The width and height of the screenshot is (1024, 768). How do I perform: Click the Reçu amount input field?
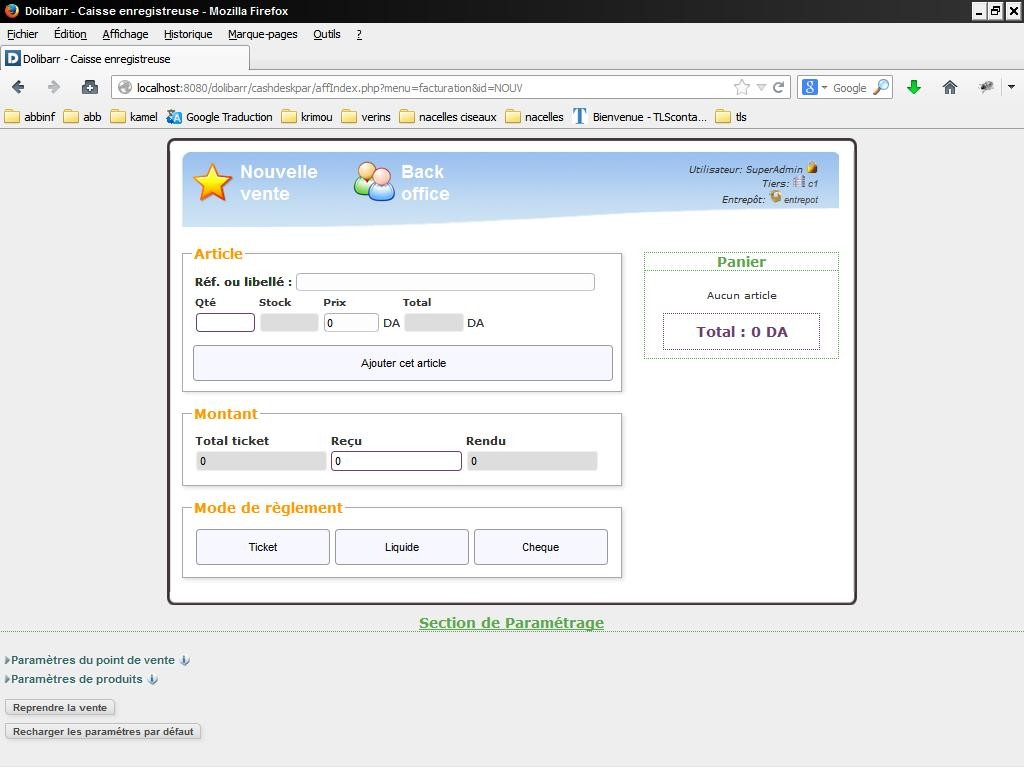coord(396,461)
